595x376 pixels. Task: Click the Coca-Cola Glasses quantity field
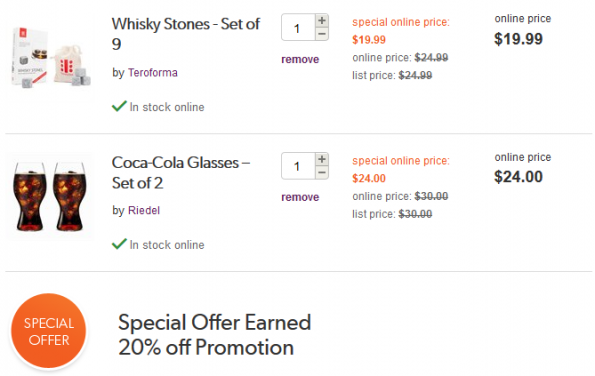click(298, 166)
